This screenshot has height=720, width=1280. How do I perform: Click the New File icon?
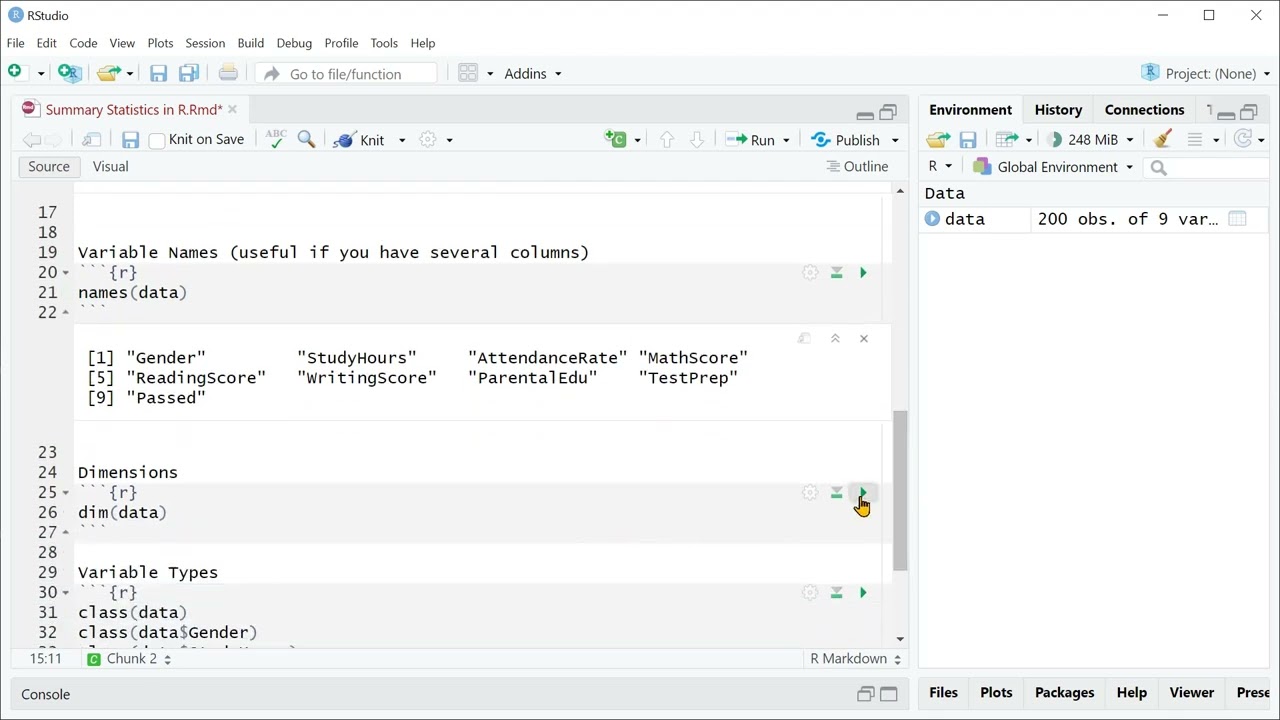click(15, 72)
